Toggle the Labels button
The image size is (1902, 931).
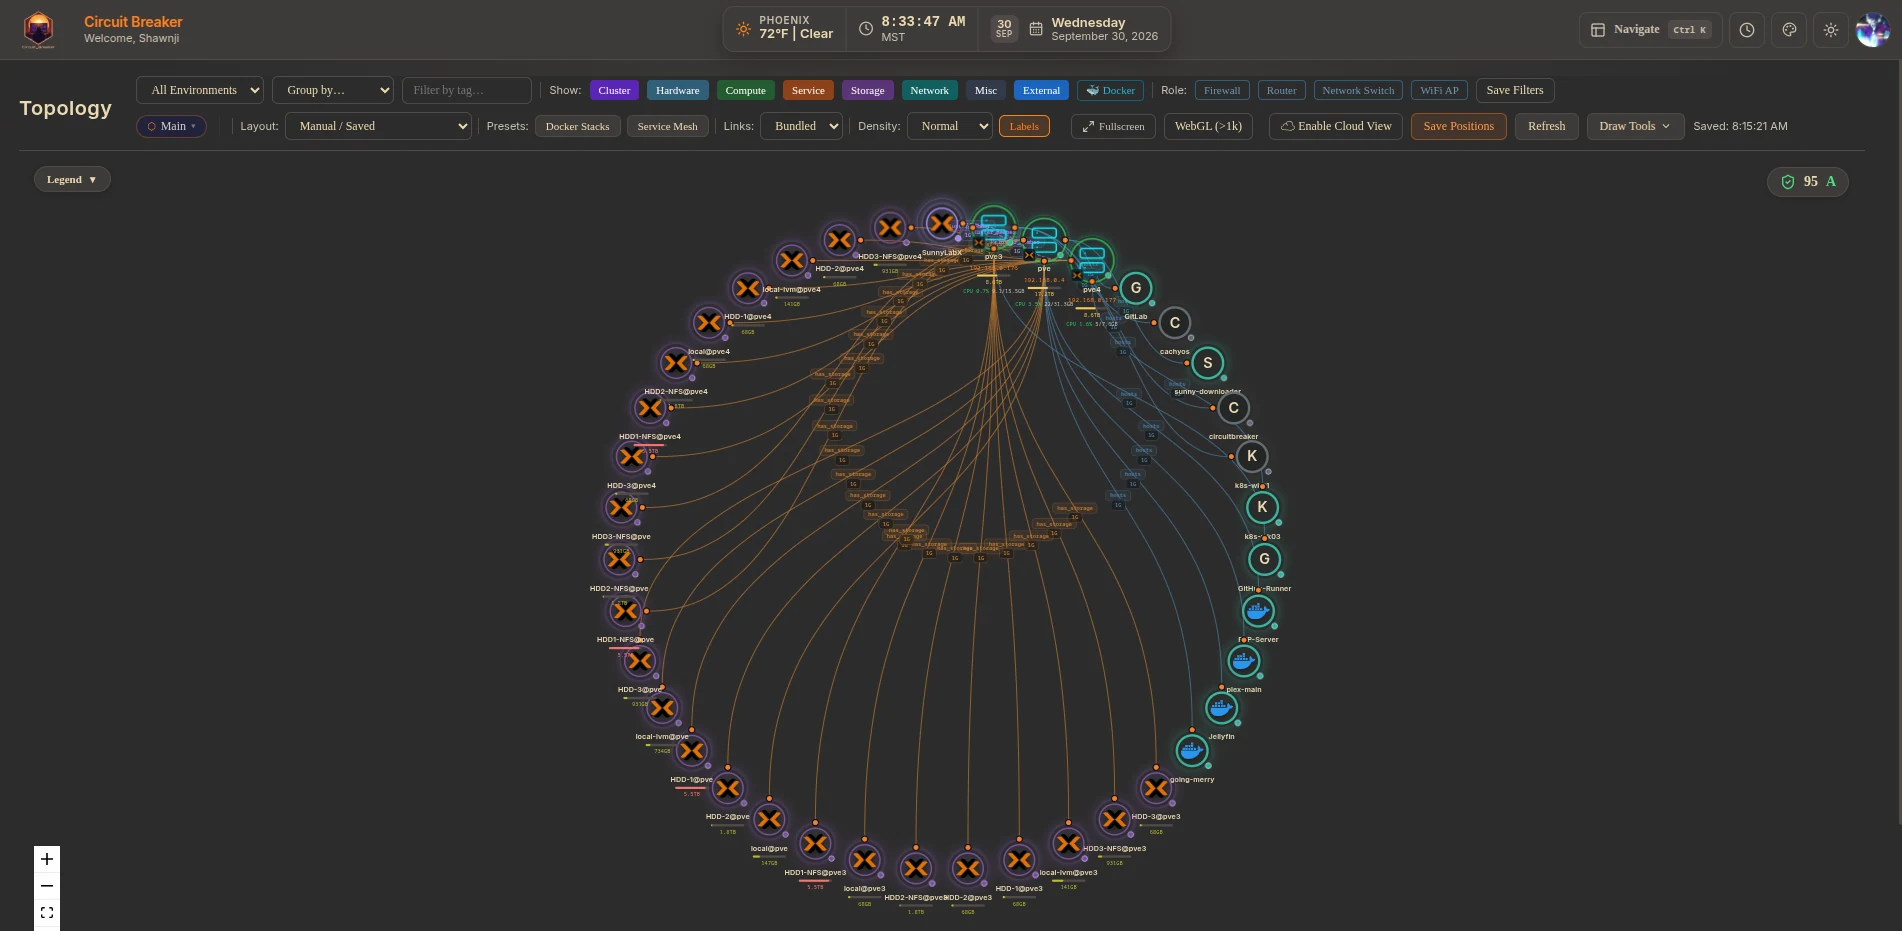[1024, 126]
